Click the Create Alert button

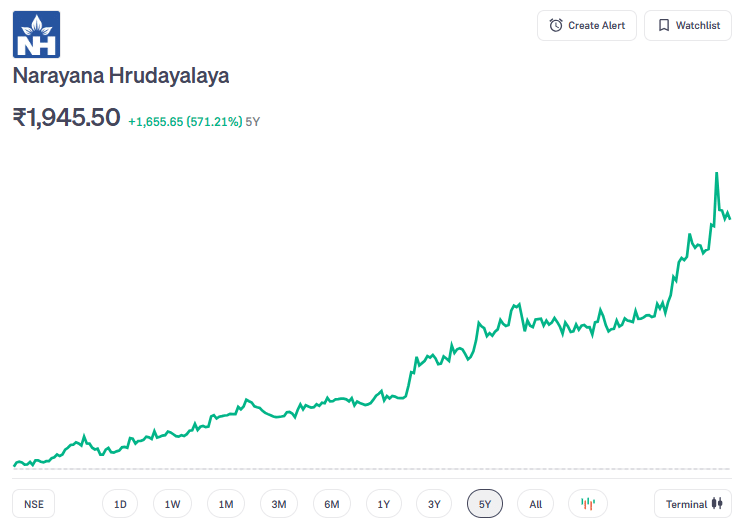click(x=587, y=26)
